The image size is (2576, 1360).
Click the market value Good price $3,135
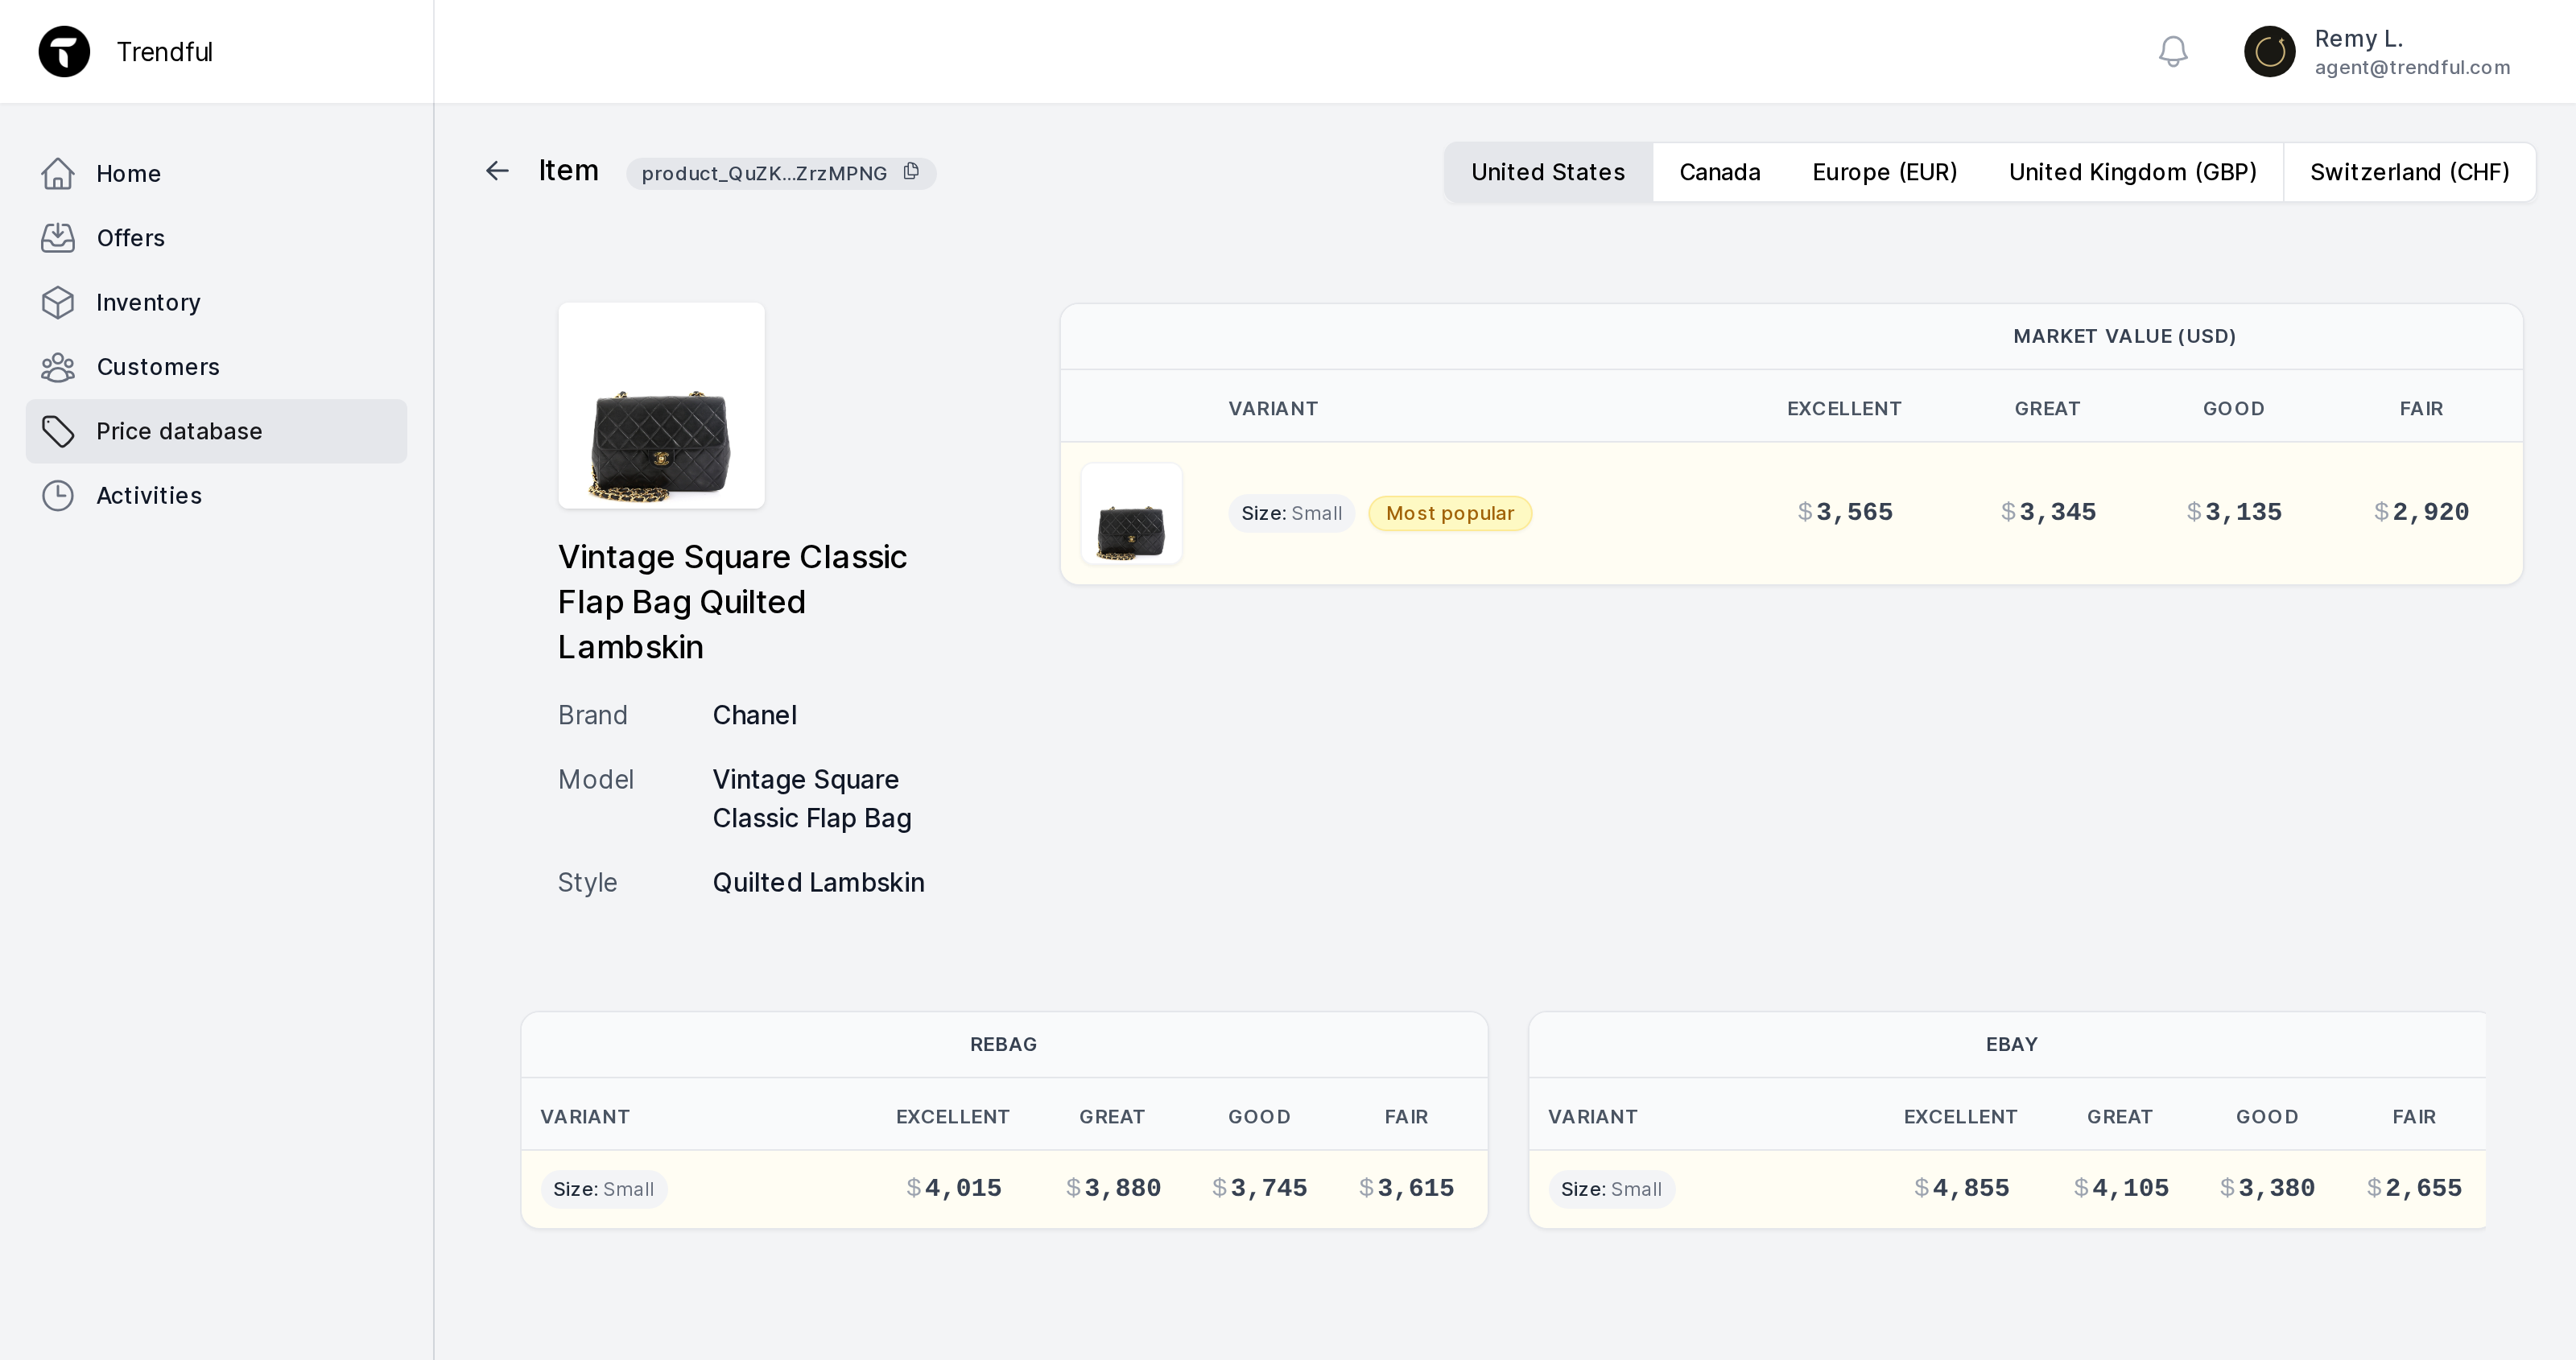2234,512
